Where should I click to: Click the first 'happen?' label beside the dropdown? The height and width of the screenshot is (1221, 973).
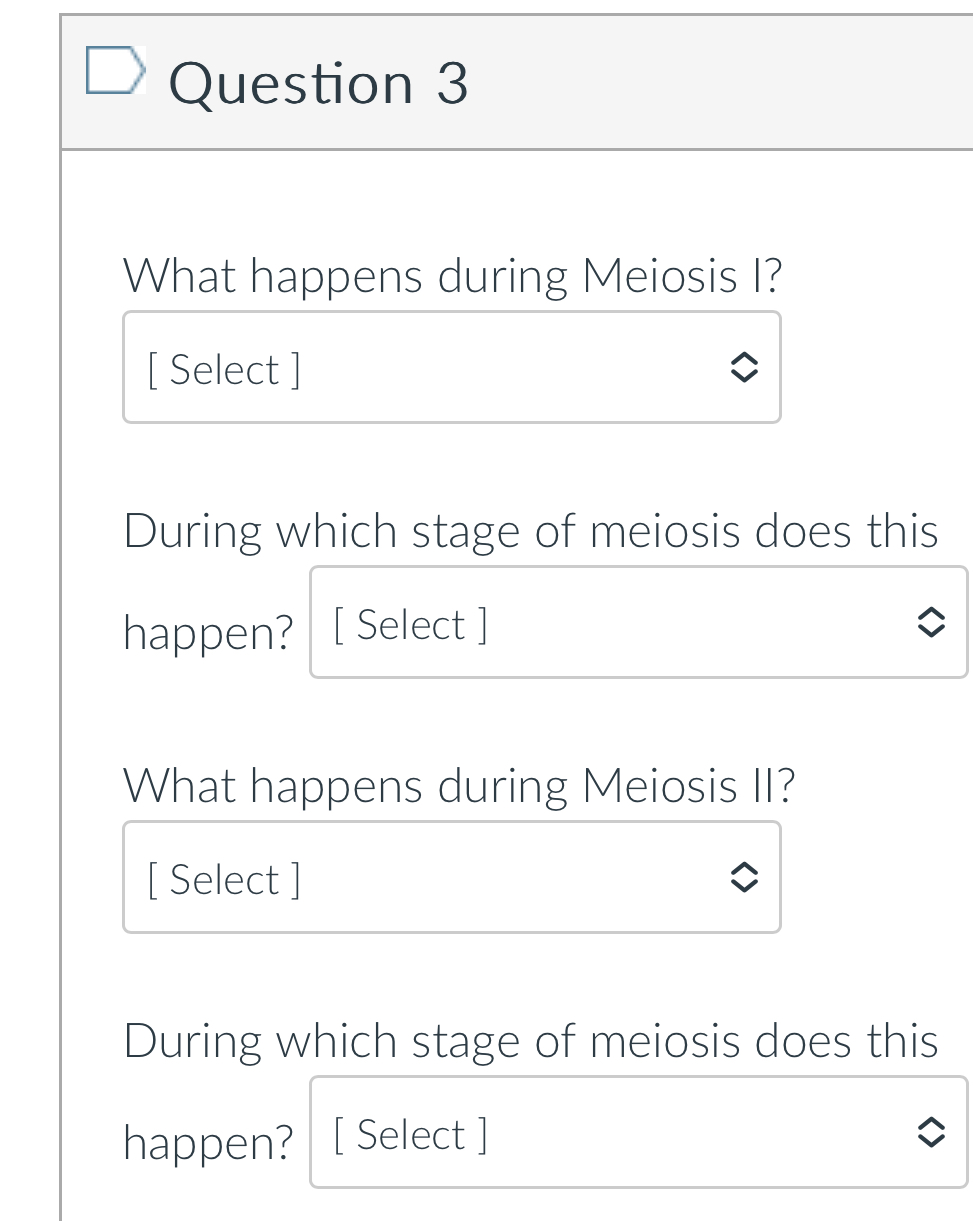click(x=208, y=632)
